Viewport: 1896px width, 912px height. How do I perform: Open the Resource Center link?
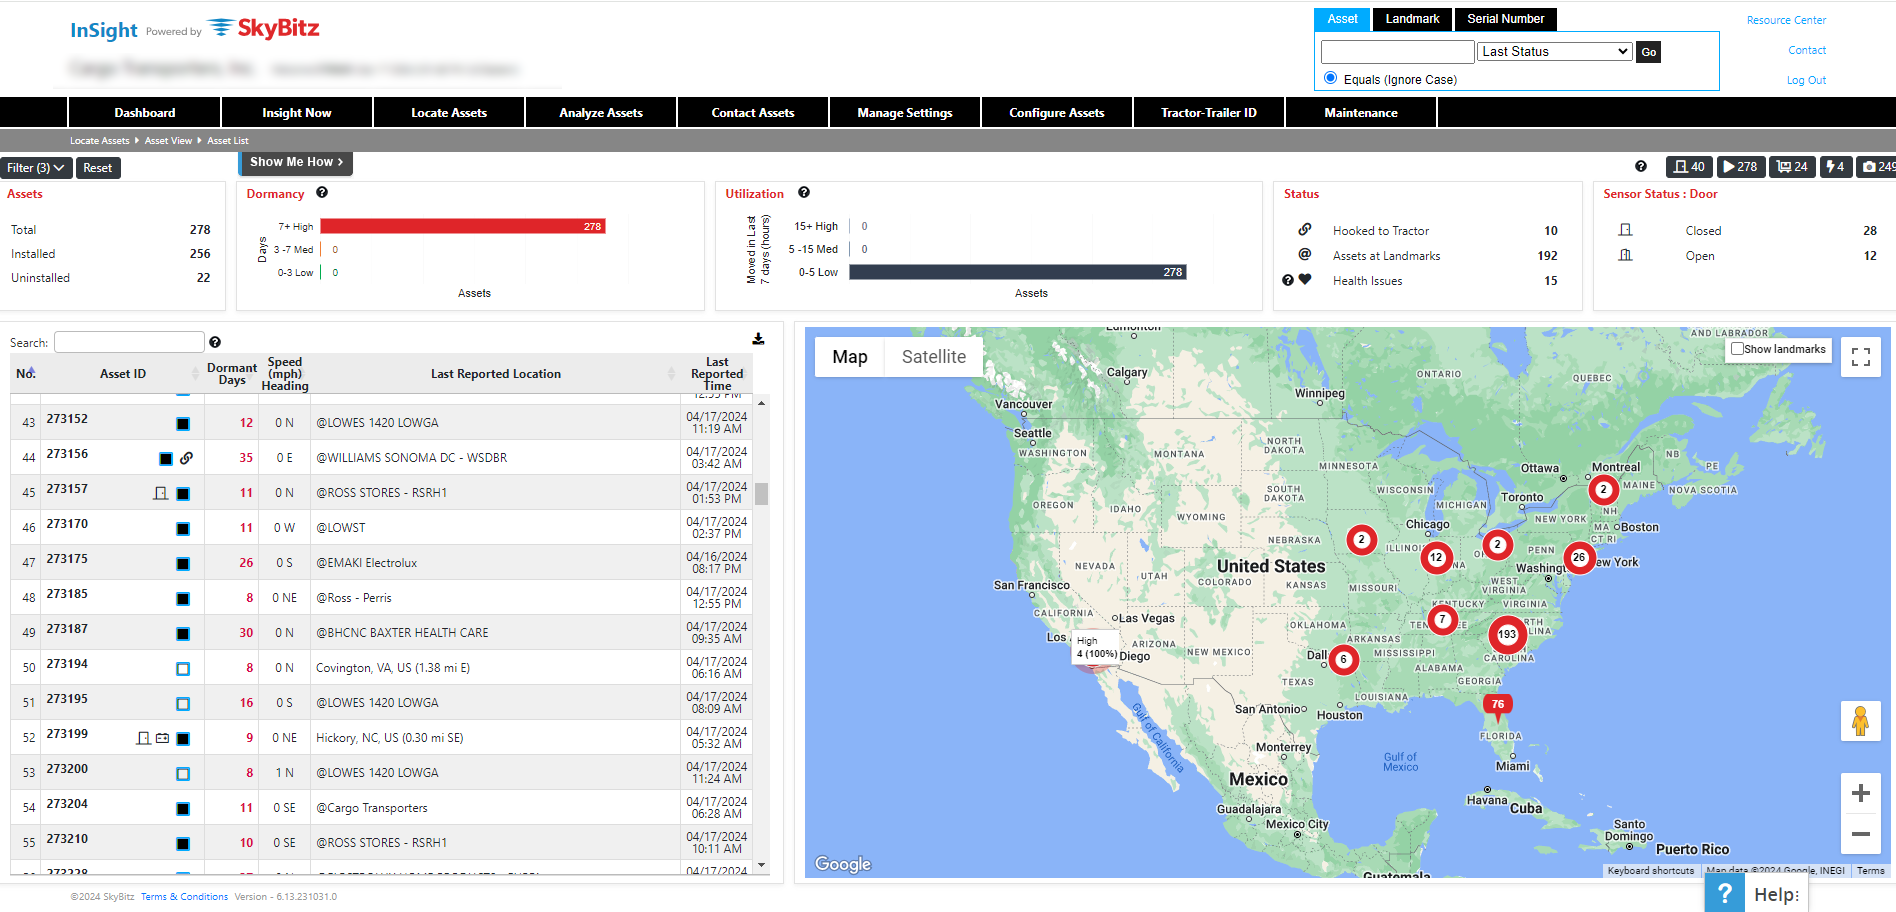(1786, 20)
